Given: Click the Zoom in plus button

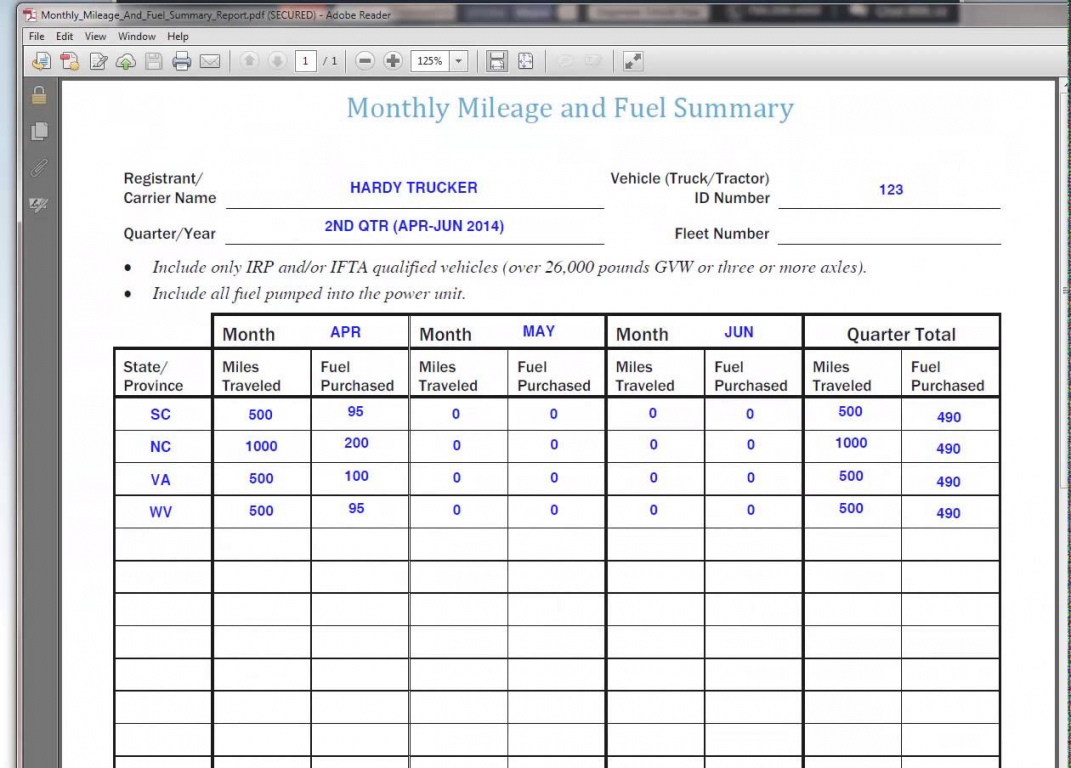Looking at the screenshot, I should click(x=394, y=61).
